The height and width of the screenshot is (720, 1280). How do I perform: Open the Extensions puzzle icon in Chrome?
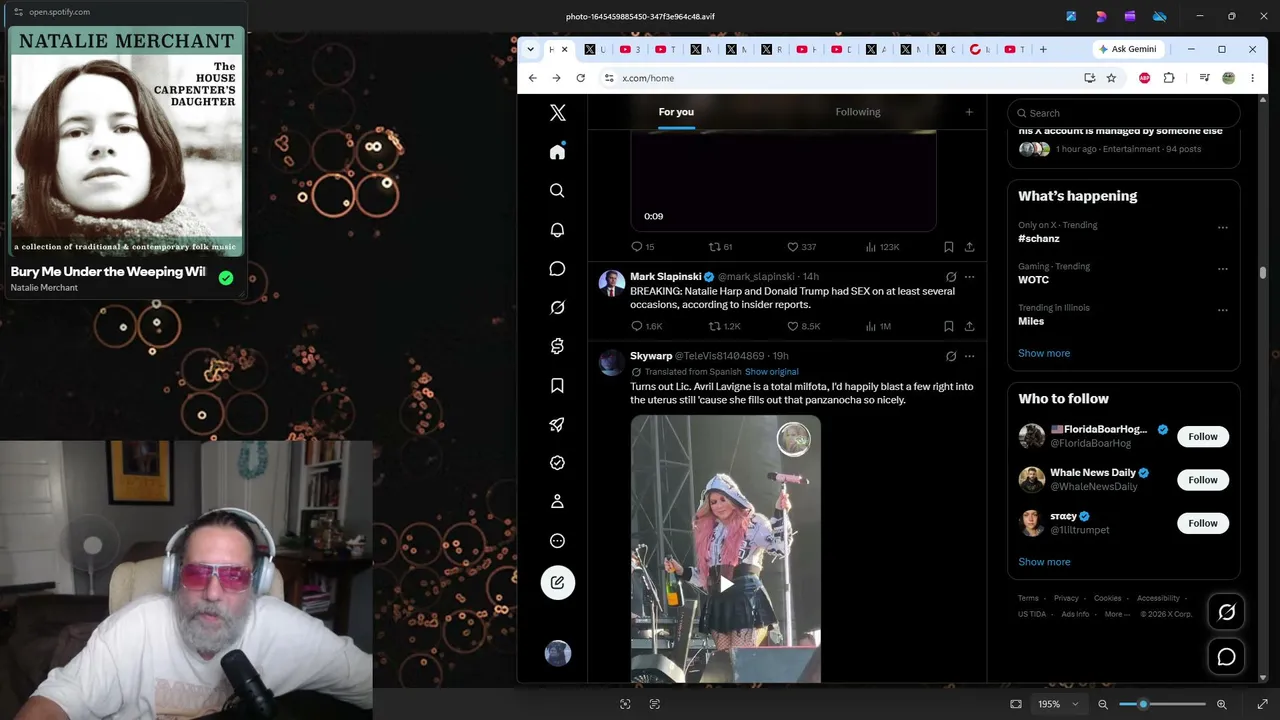point(1169,78)
